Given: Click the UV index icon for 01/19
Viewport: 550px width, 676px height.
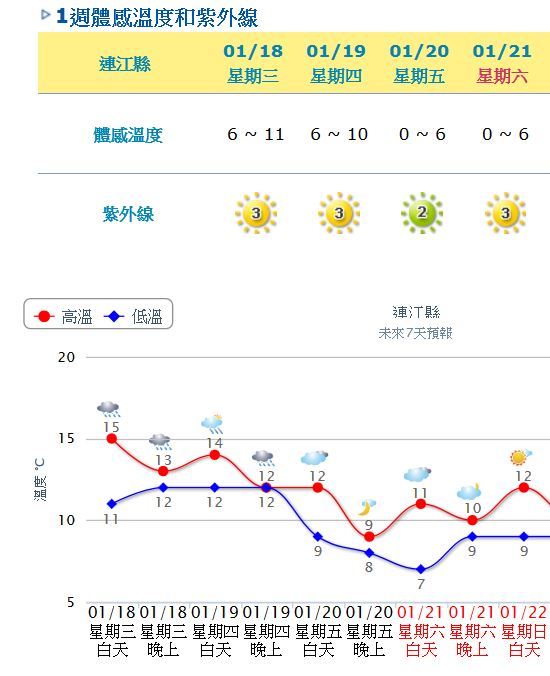Looking at the screenshot, I should pos(339,213).
